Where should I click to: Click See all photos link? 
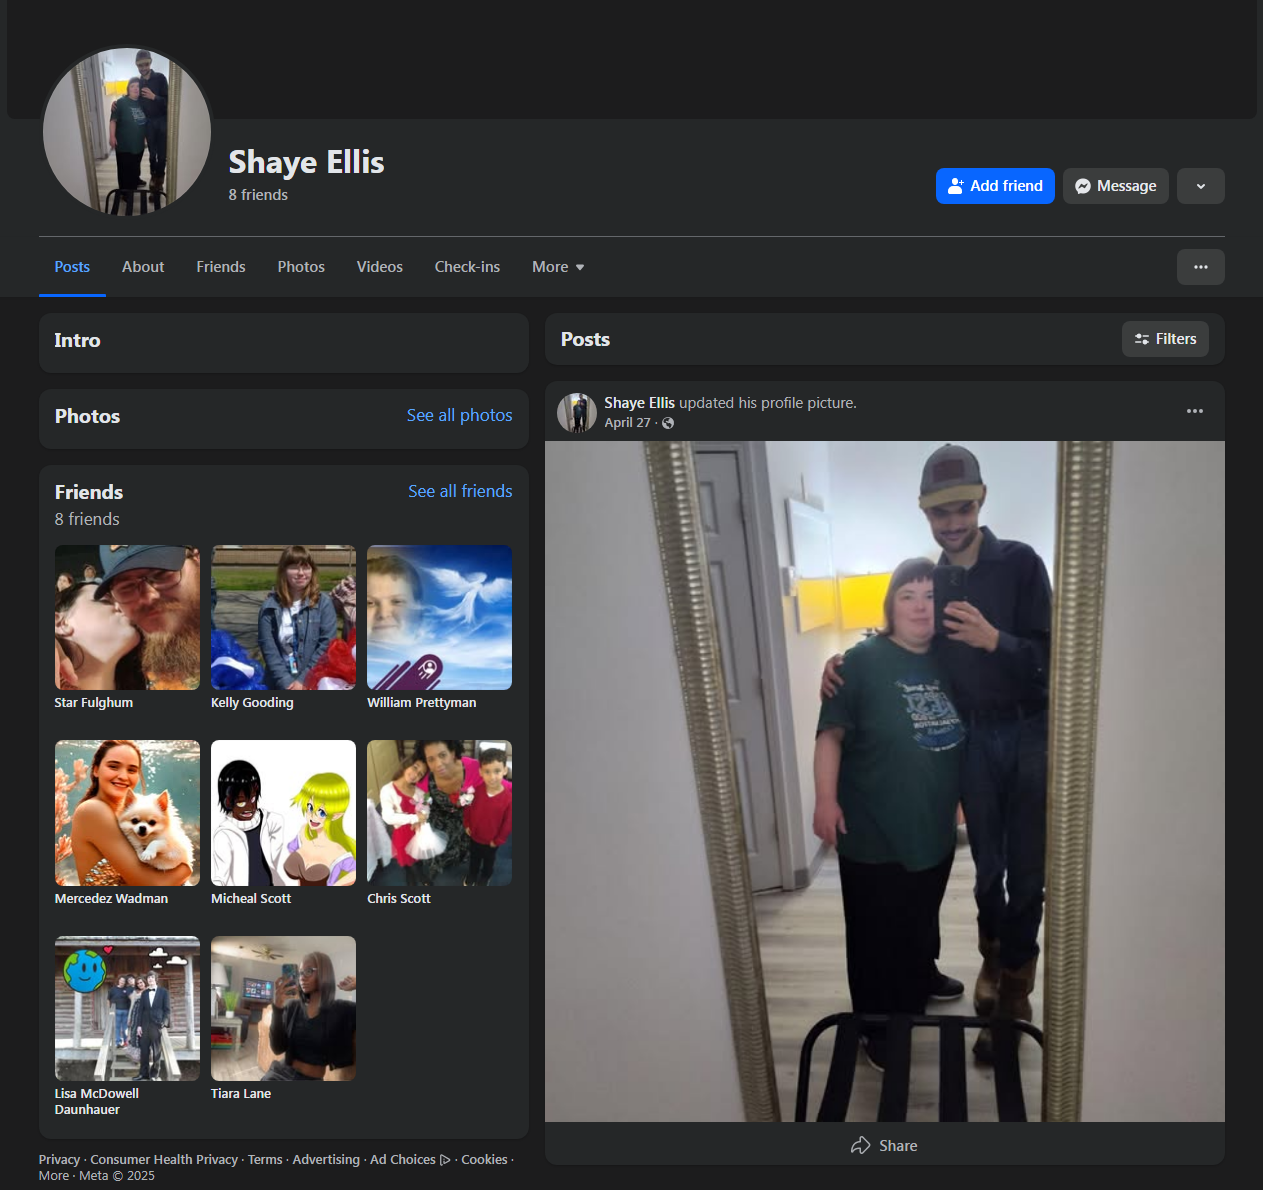[x=459, y=415]
